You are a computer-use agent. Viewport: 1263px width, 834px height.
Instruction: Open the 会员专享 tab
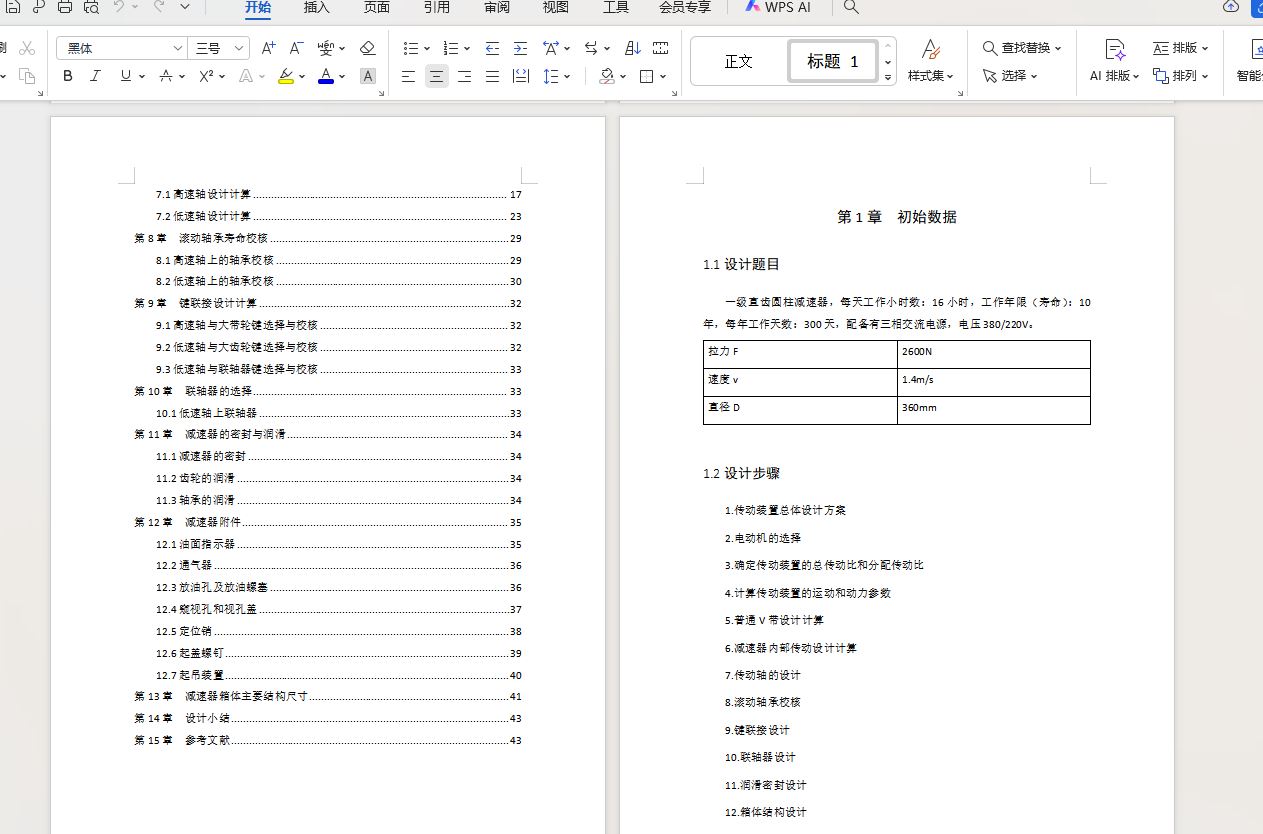[686, 7]
